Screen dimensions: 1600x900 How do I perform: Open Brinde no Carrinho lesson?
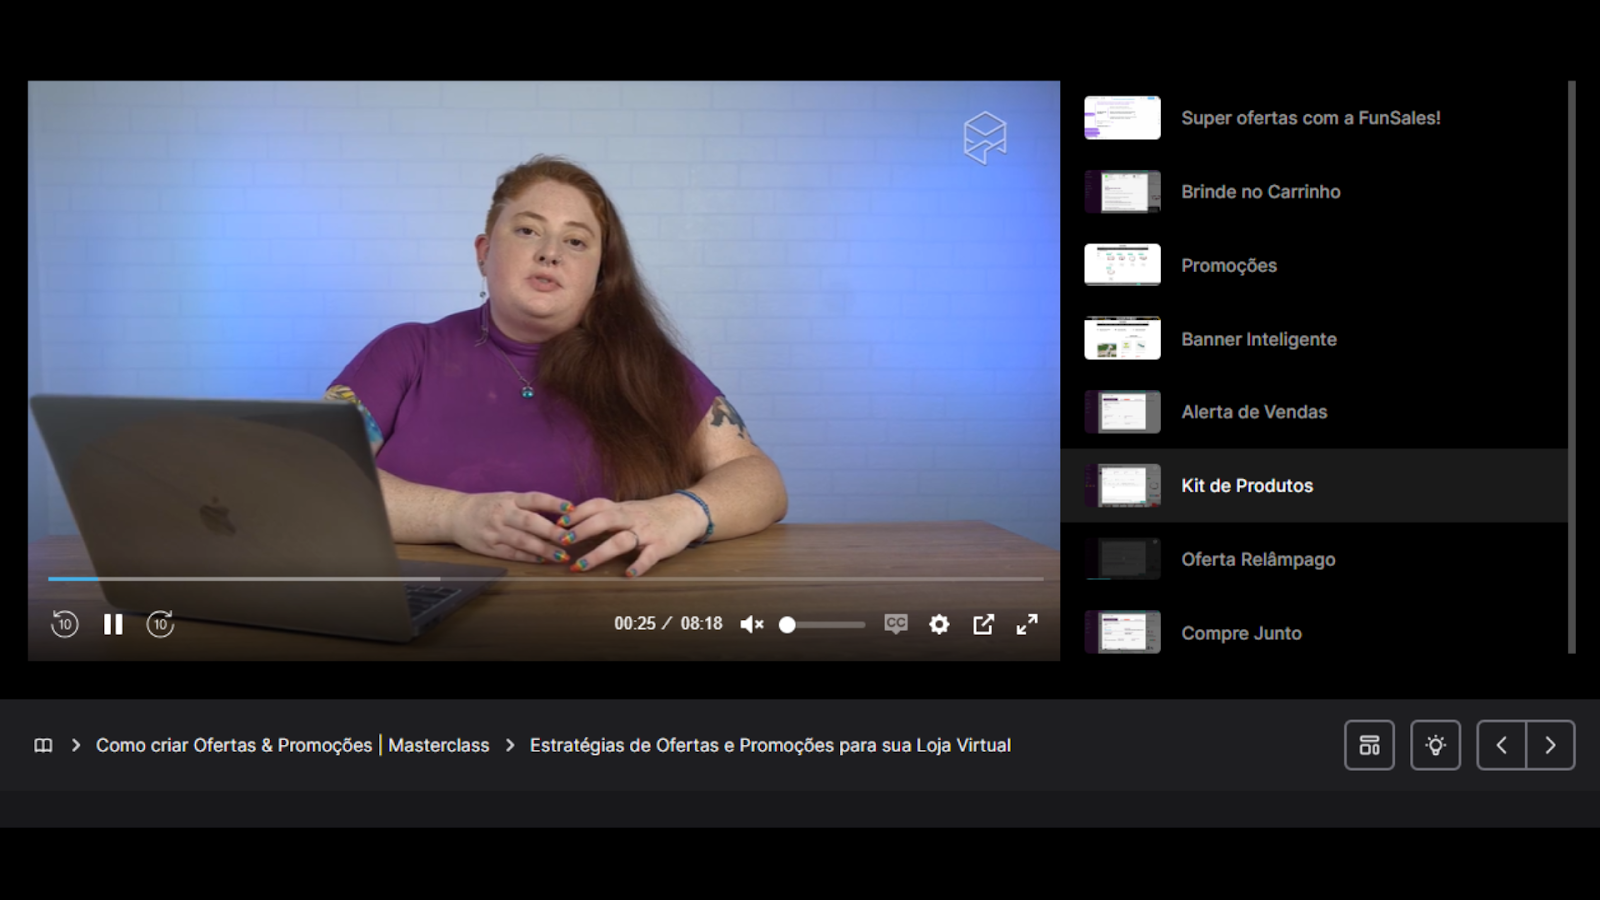[x=1314, y=191]
